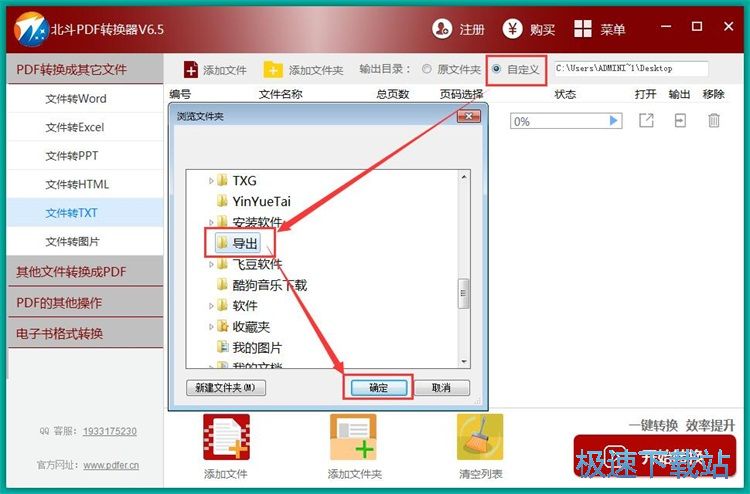Click the 文件名称 column header
750x494 pixels.
point(280,94)
